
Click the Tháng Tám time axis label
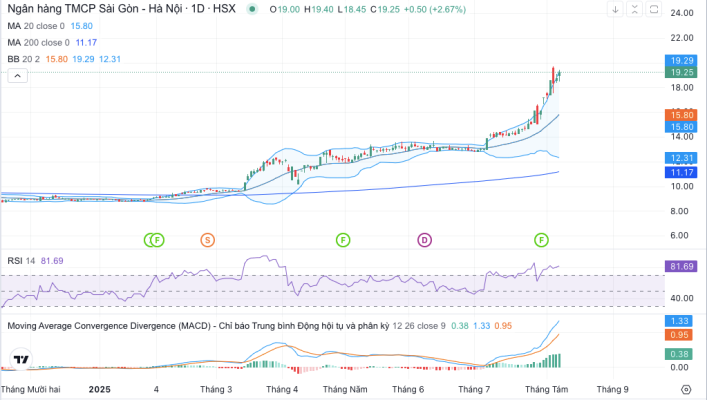click(546, 389)
